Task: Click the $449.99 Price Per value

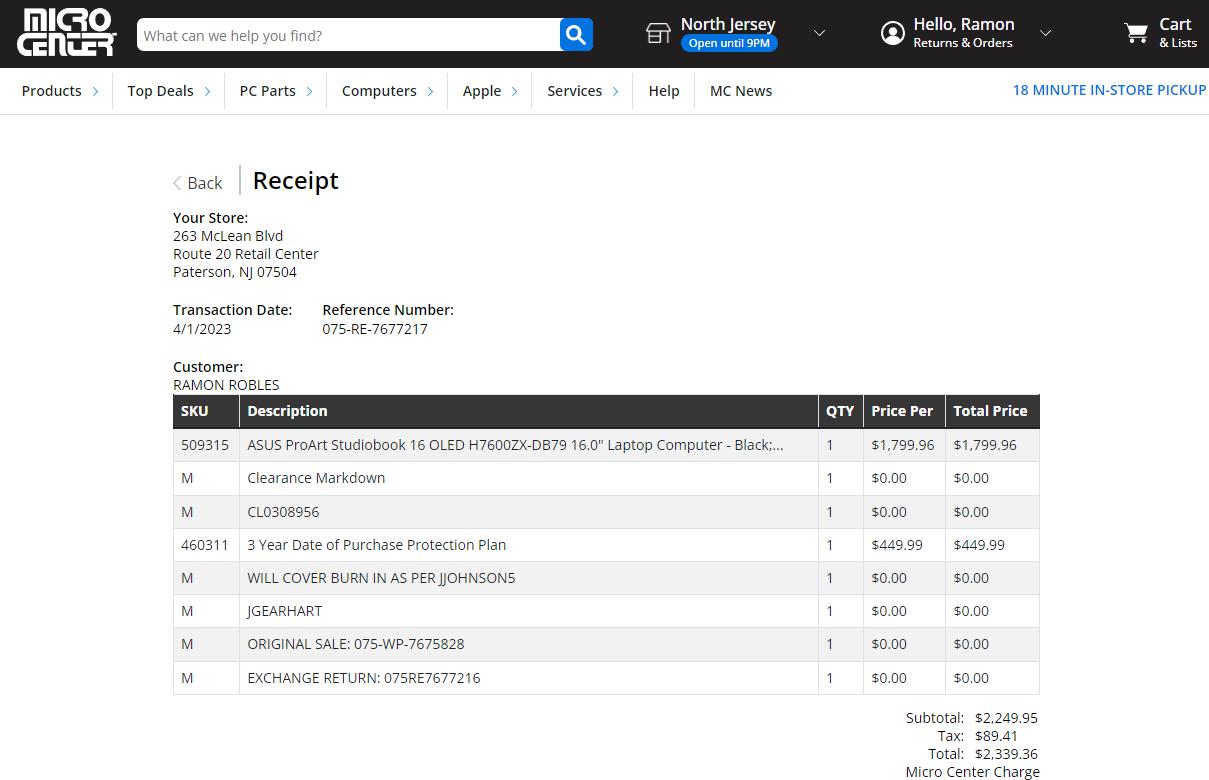Action: [x=897, y=545]
